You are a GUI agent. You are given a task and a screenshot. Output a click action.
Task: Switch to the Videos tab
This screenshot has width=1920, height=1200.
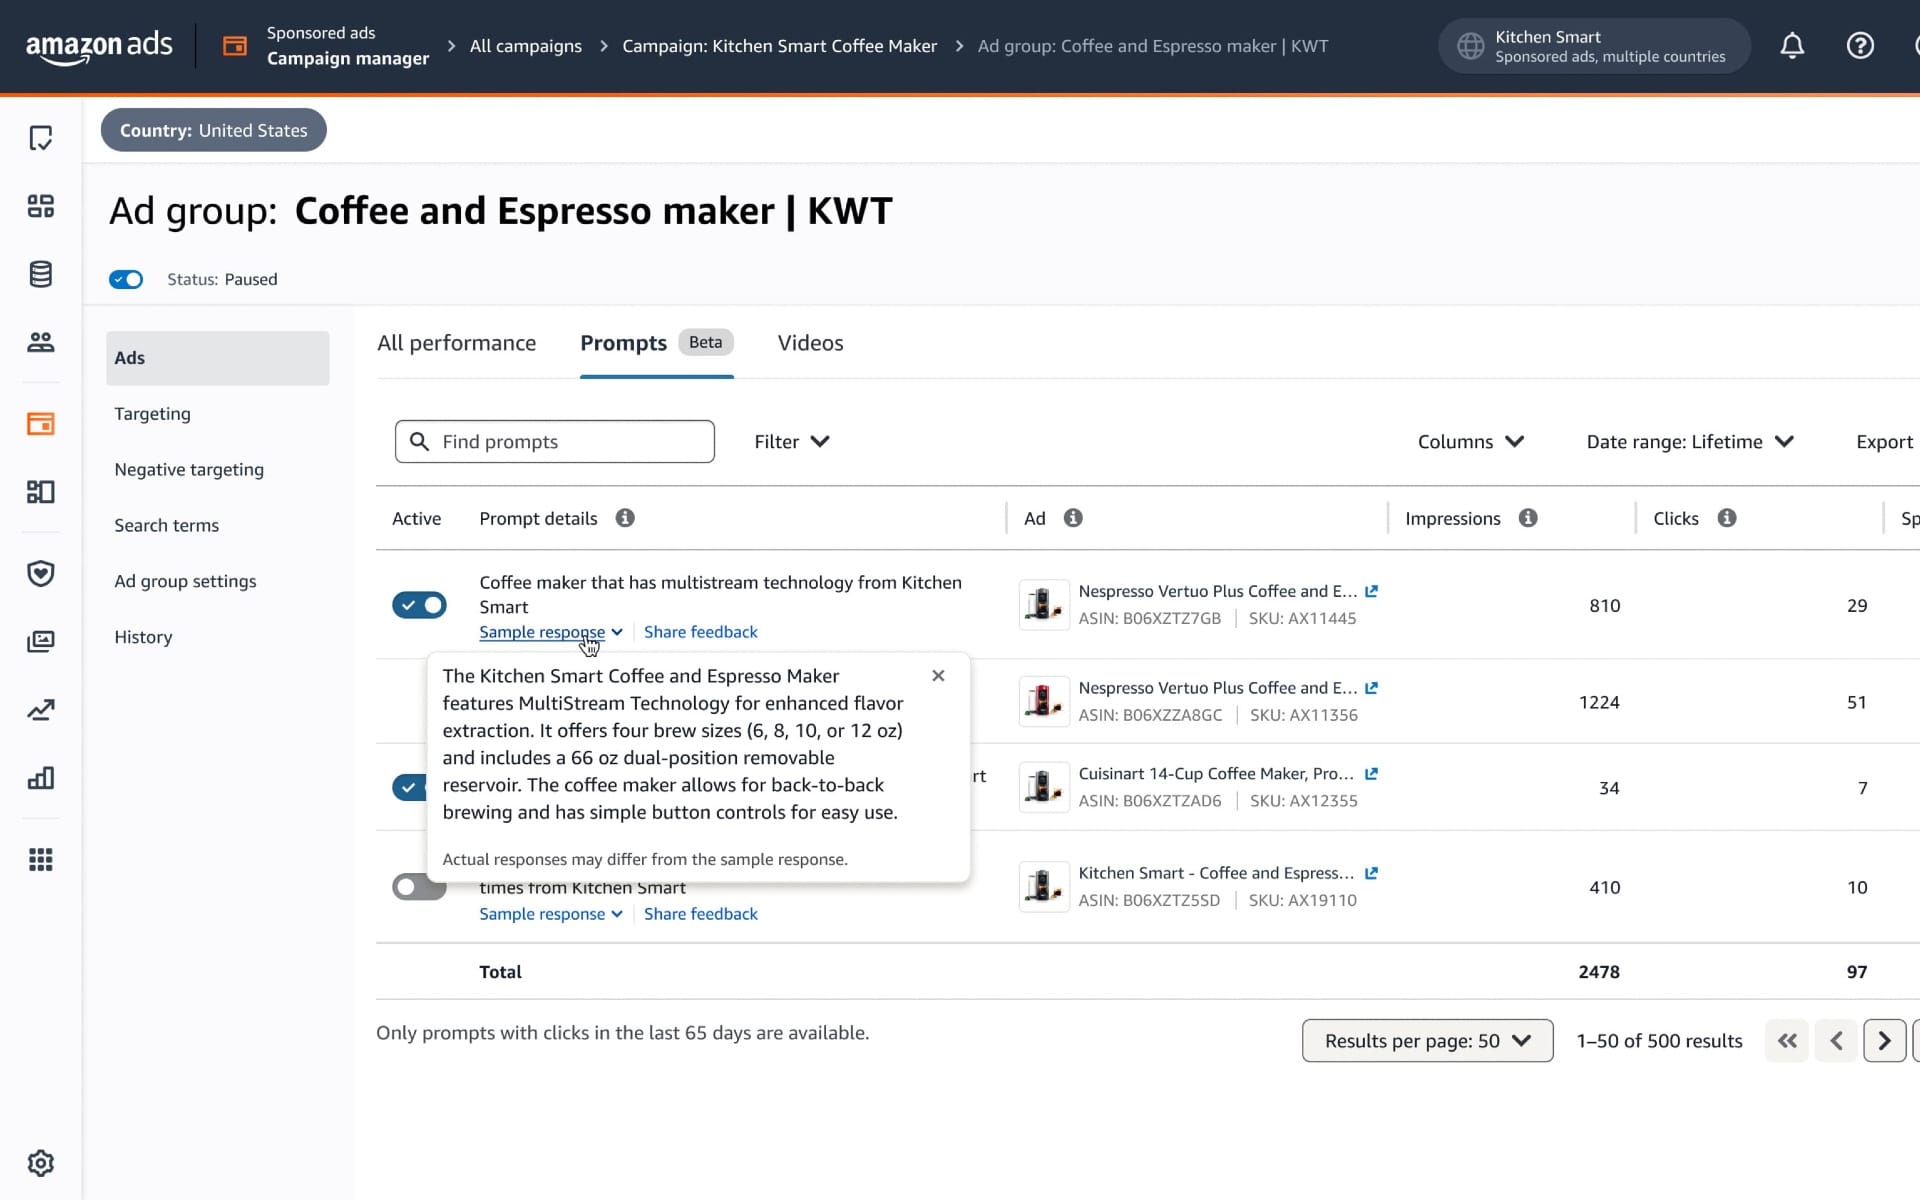pos(810,343)
